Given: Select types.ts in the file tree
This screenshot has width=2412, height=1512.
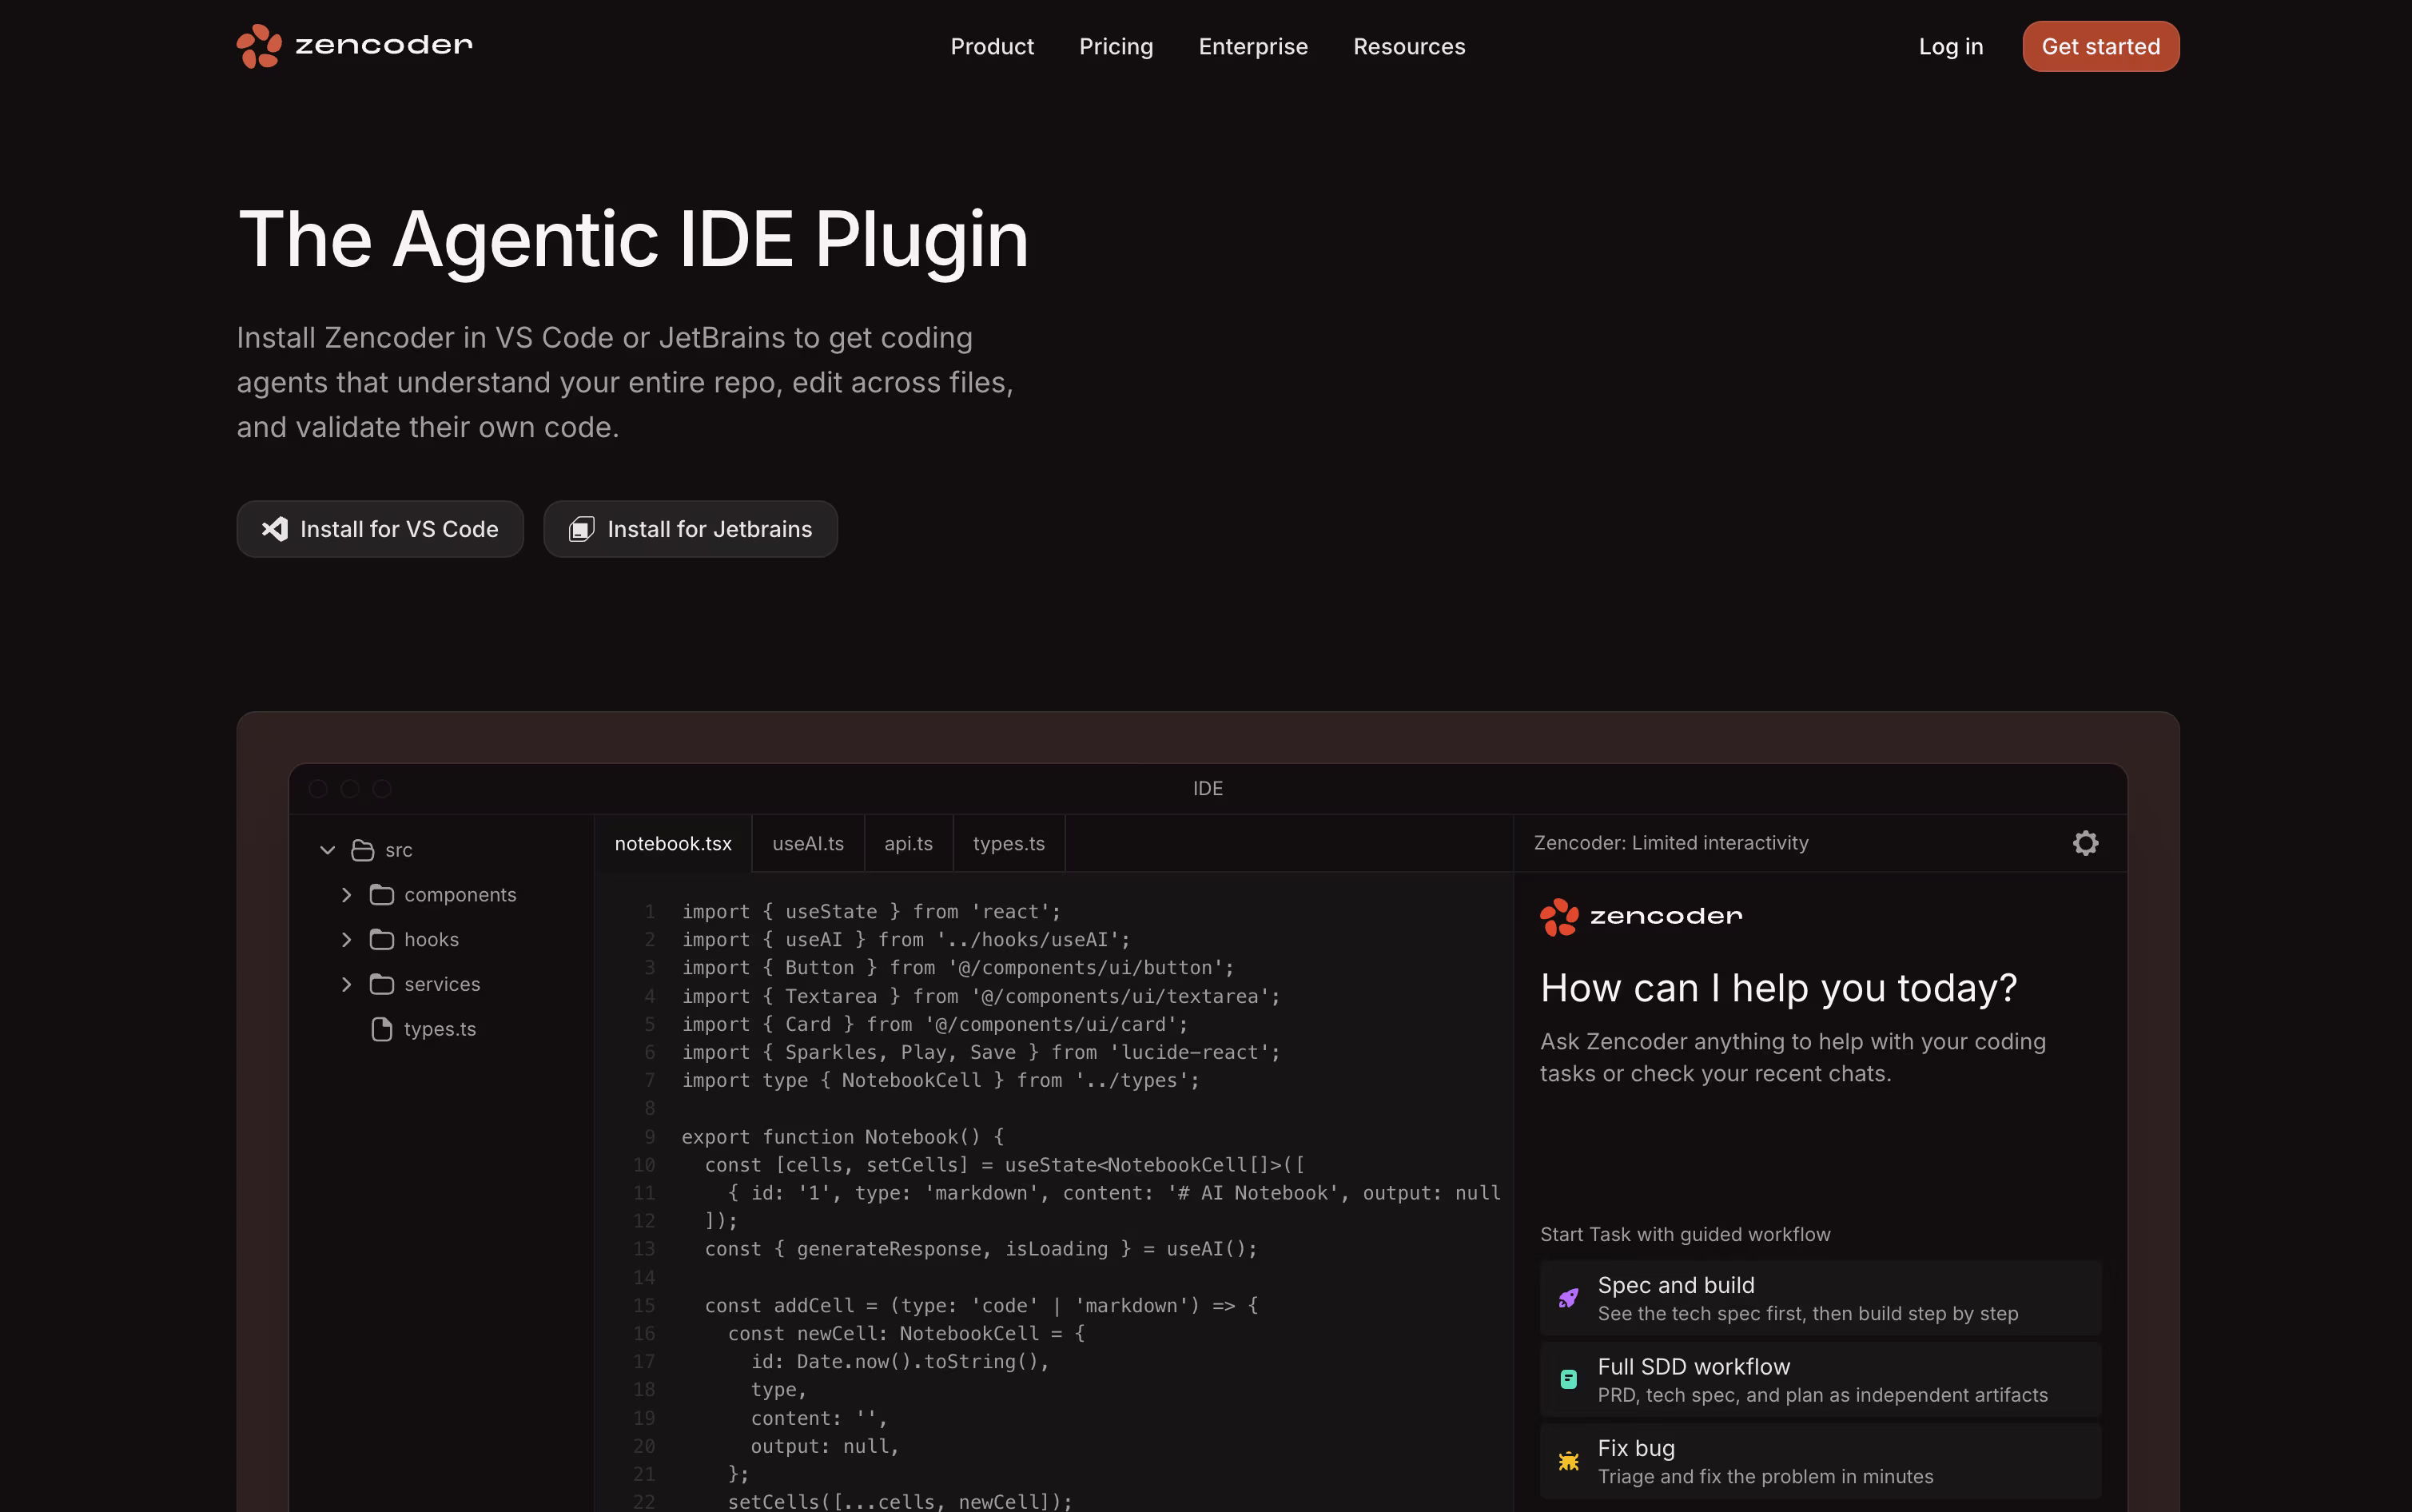Looking at the screenshot, I should pyautogui.click(x=440, y=1029).
